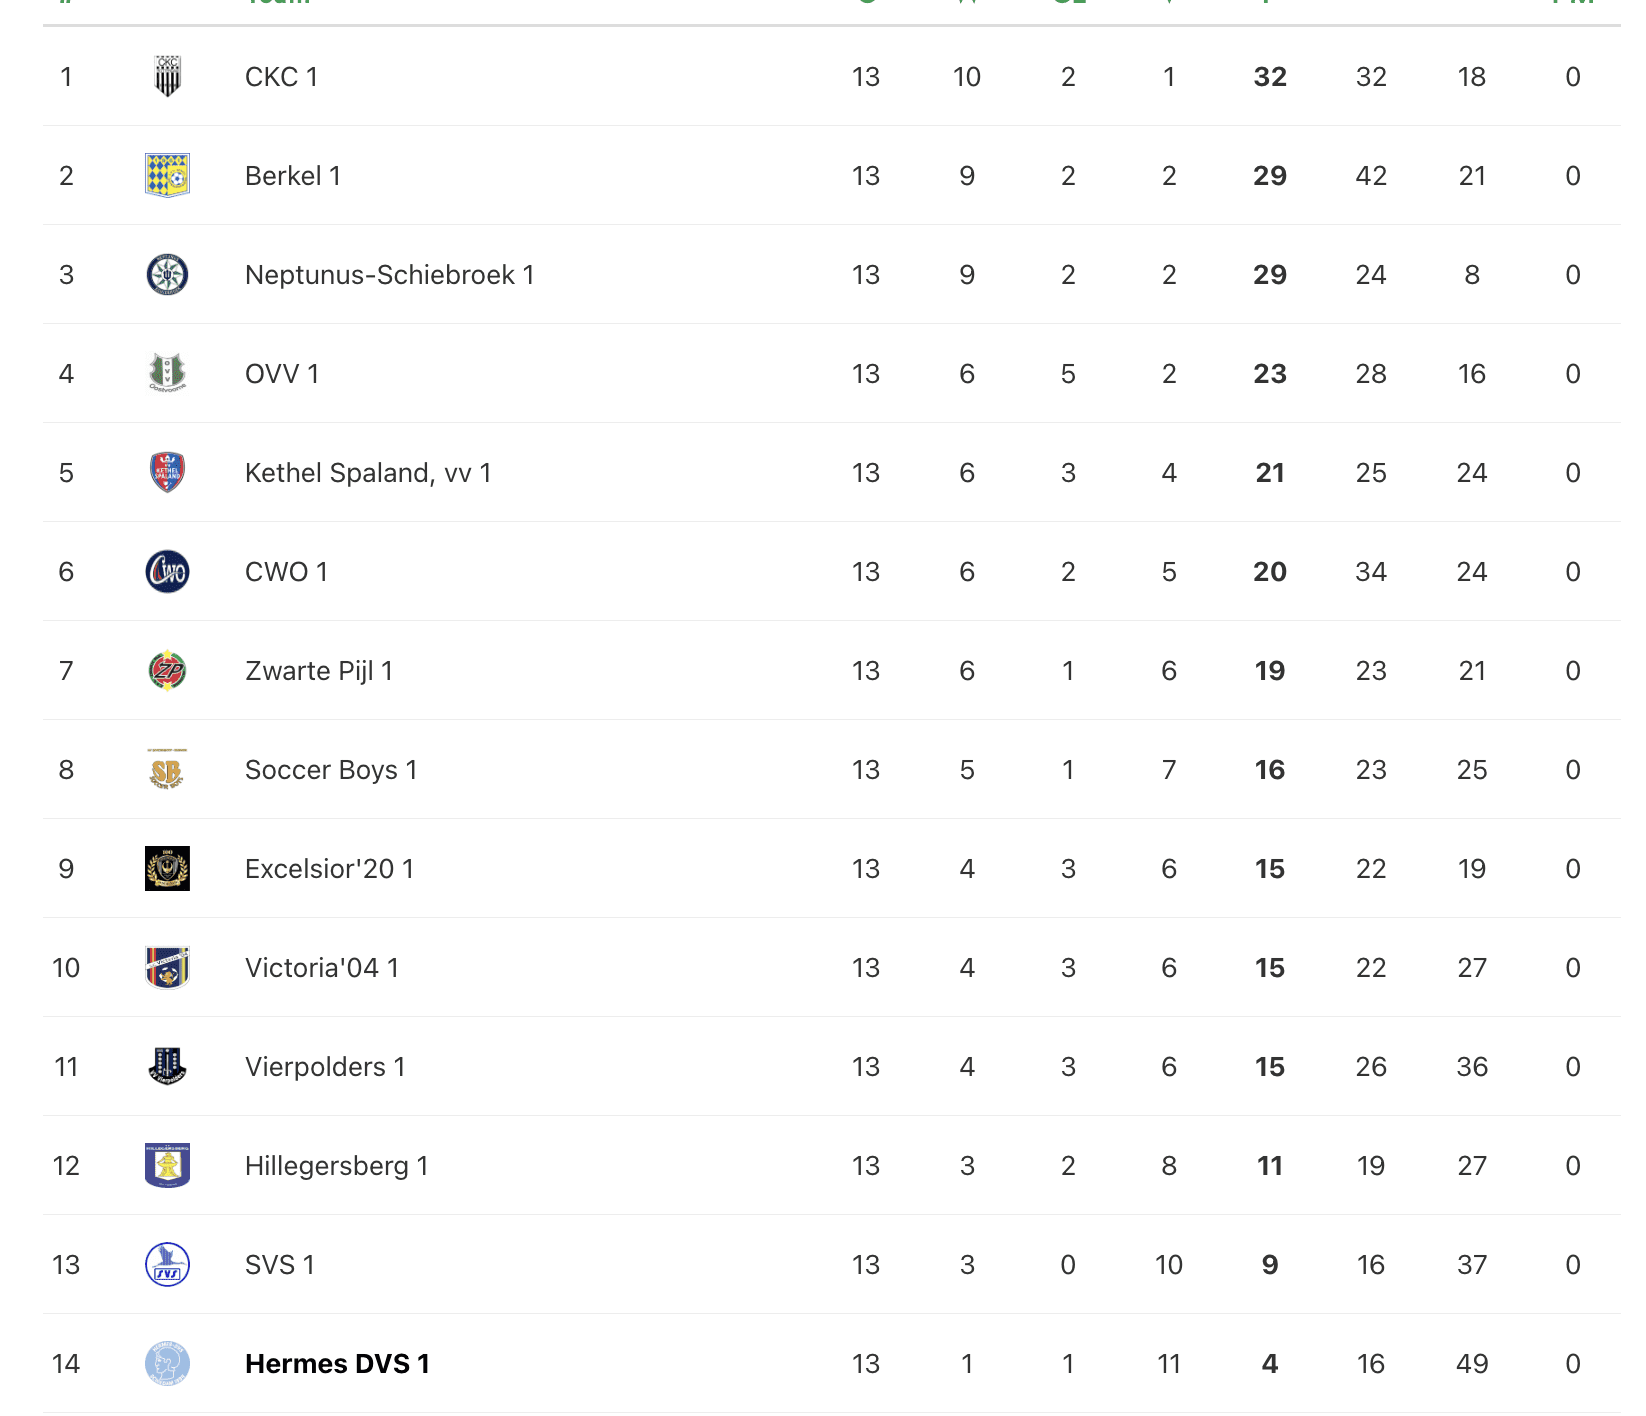The image size is (1646, 1416).
Task: Select the SVS circular logo
Action: (x=167, y=1265)
